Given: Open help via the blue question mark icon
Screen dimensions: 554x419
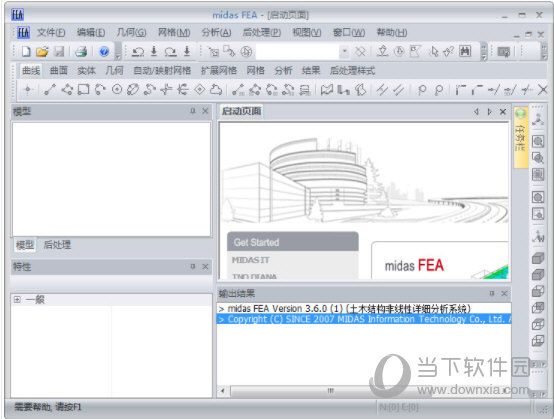Looking at the screenshot, I should coord(104,52).
